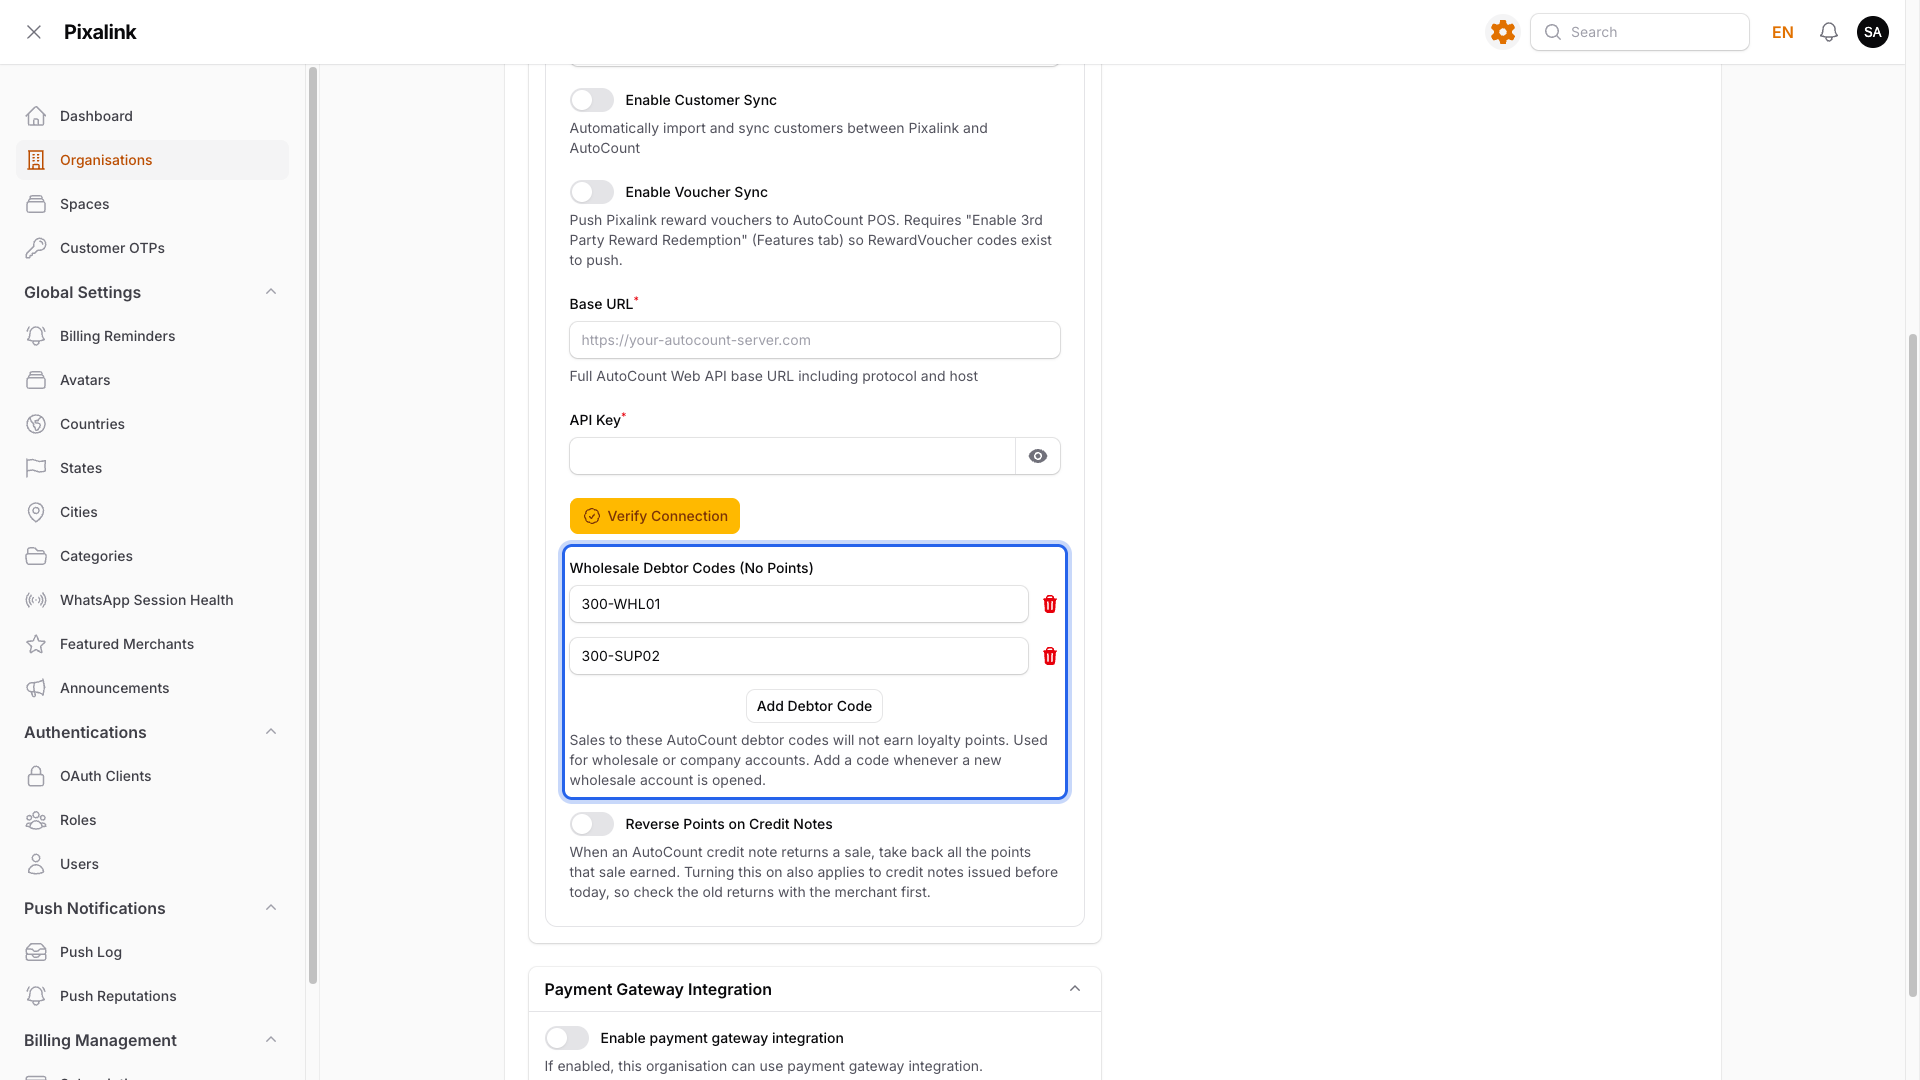Collapse the Payment Gateway Integration panel
1920x1080 pixels.
[x=1075, y=989]
